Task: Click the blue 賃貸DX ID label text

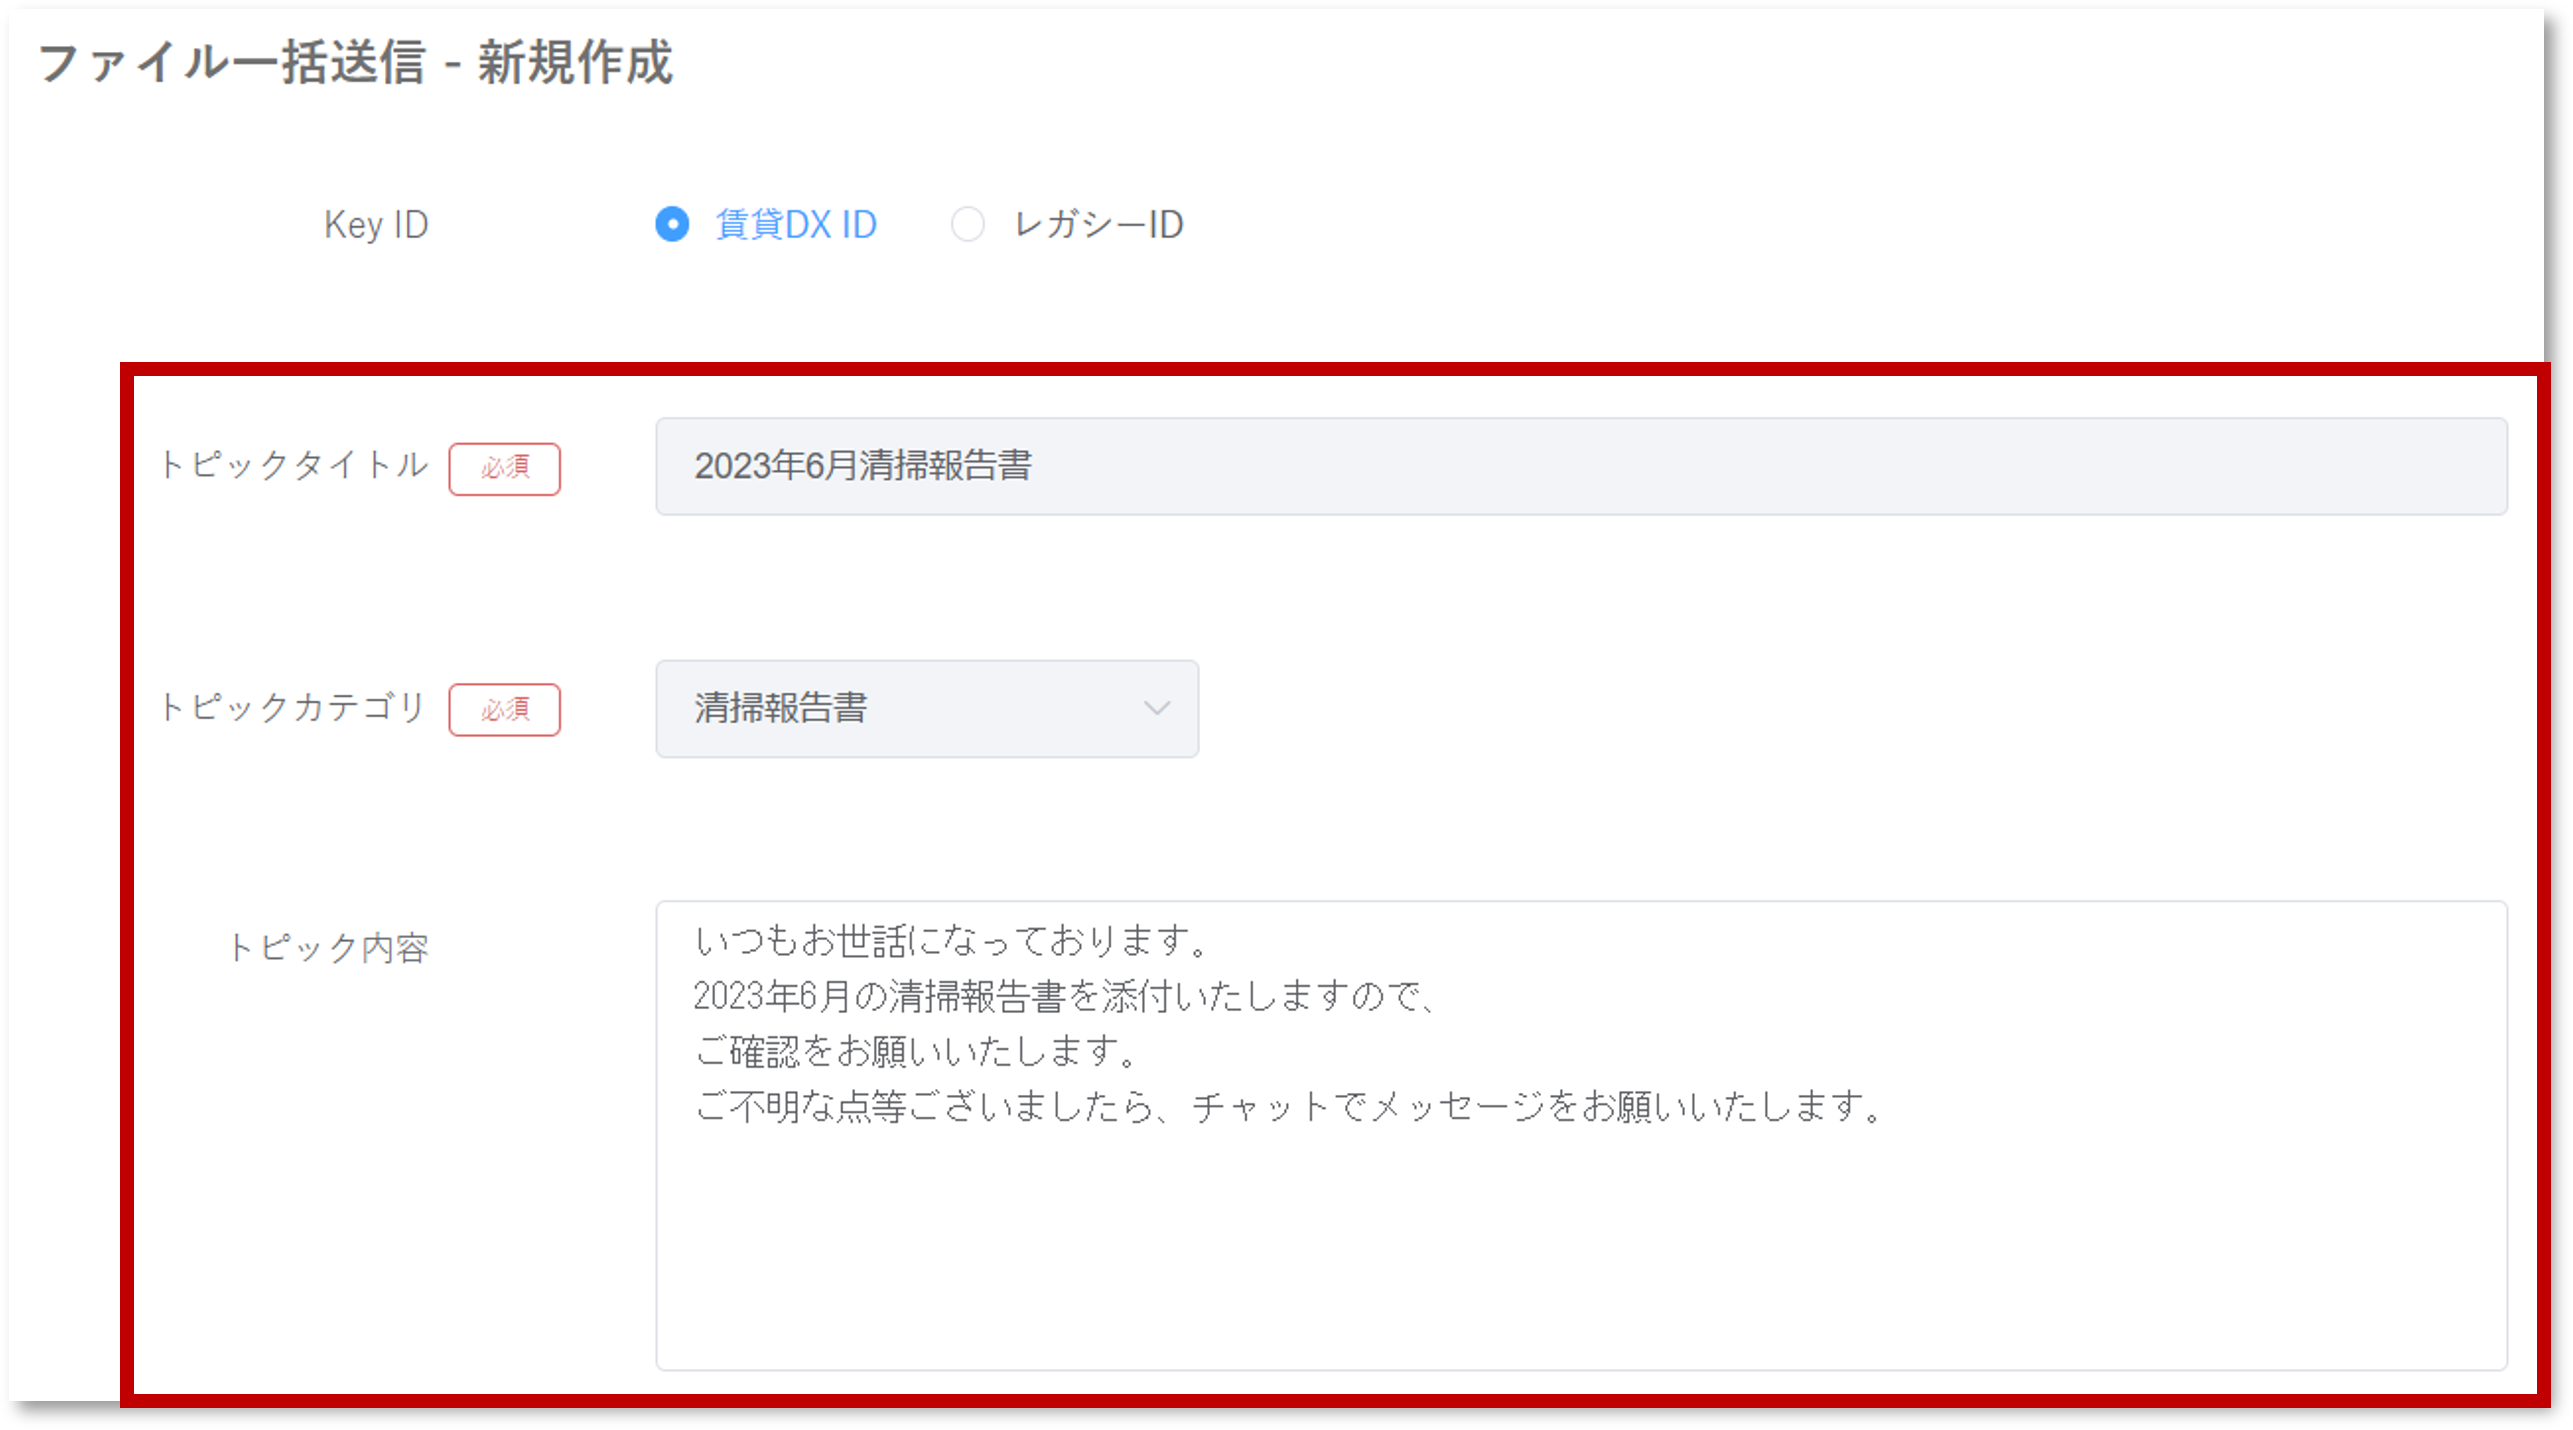Action: (795, 225)
